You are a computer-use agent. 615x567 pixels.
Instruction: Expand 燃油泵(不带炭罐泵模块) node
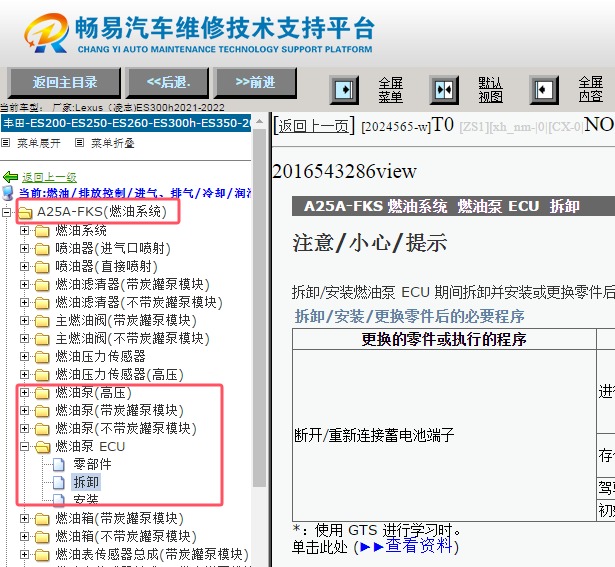(24, 429)
